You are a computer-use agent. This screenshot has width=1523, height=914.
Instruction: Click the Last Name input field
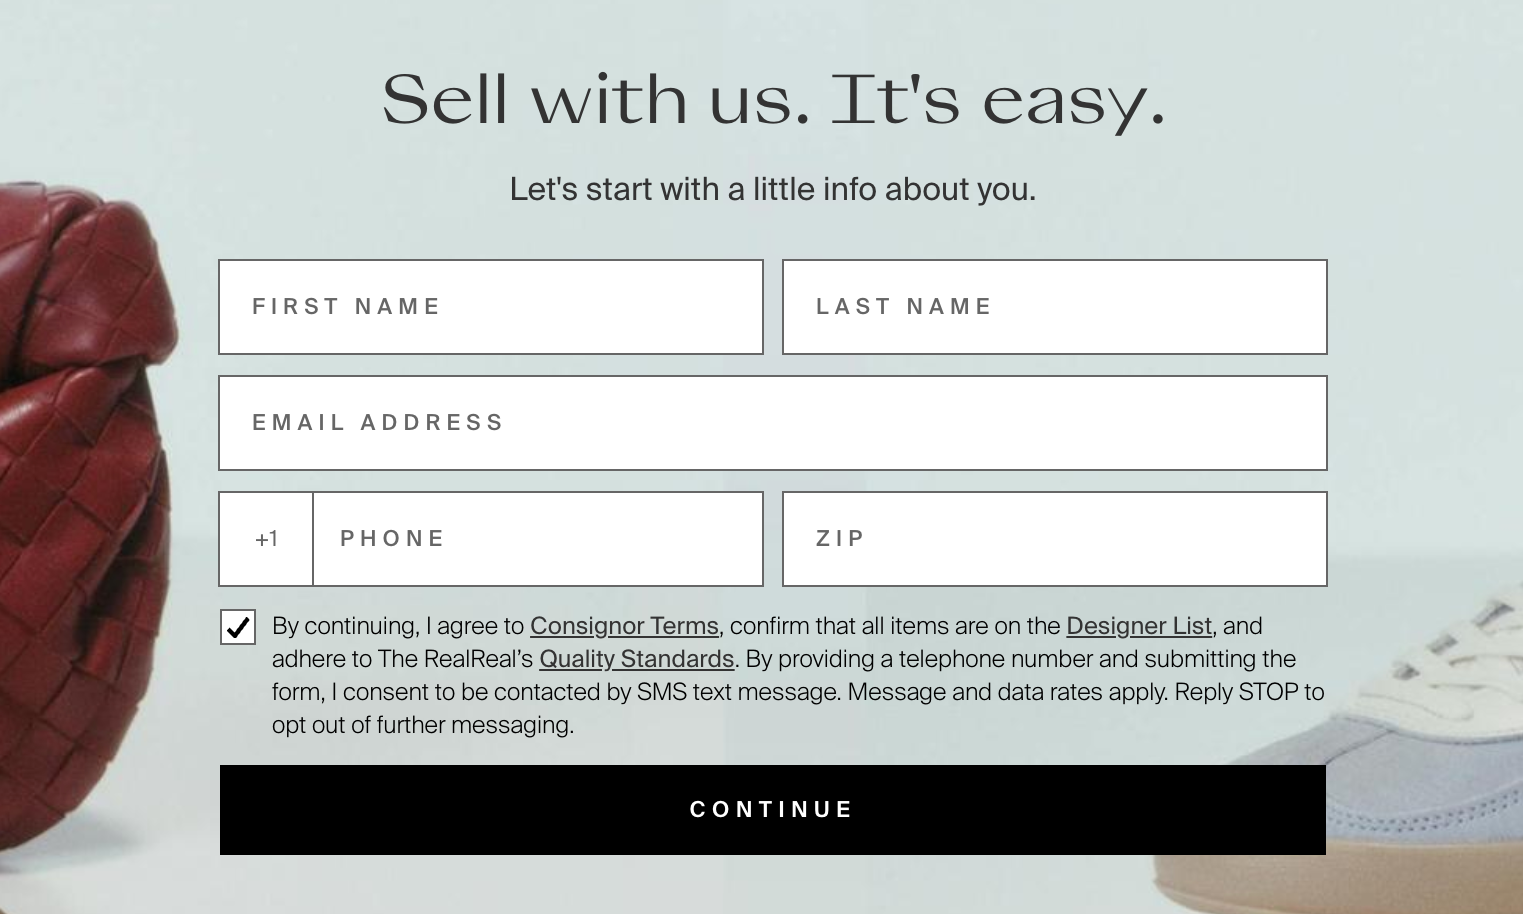(1054, 307)
